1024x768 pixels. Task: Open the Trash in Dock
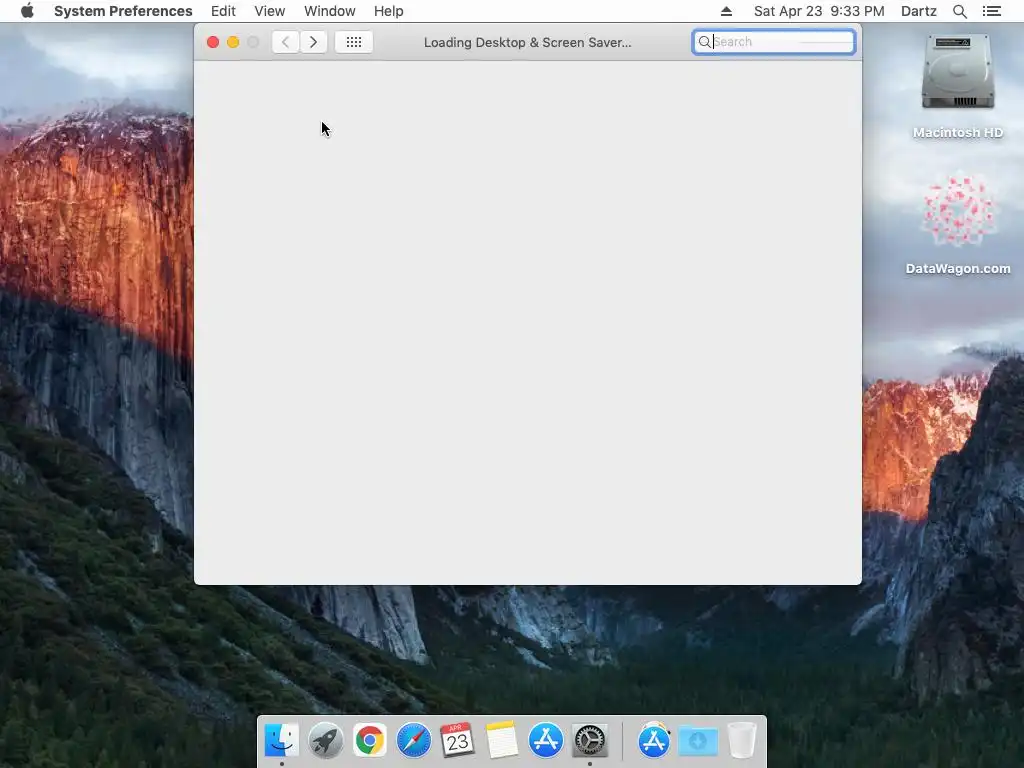coord(741,740)
